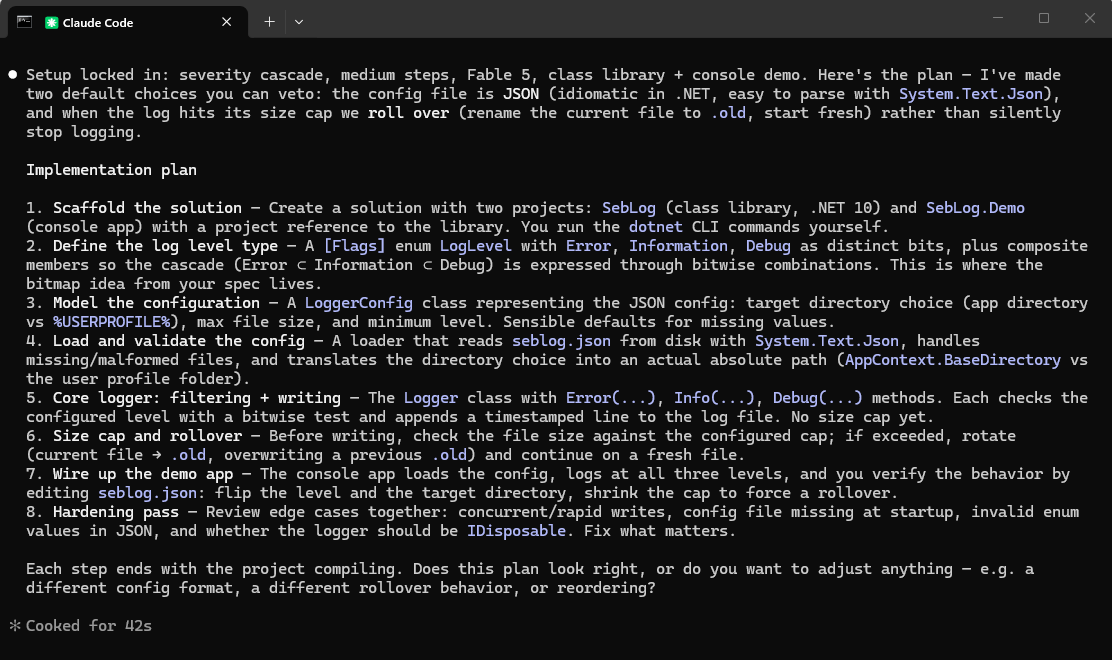Click AppContext.BaseDirectory in step 4

952,360
